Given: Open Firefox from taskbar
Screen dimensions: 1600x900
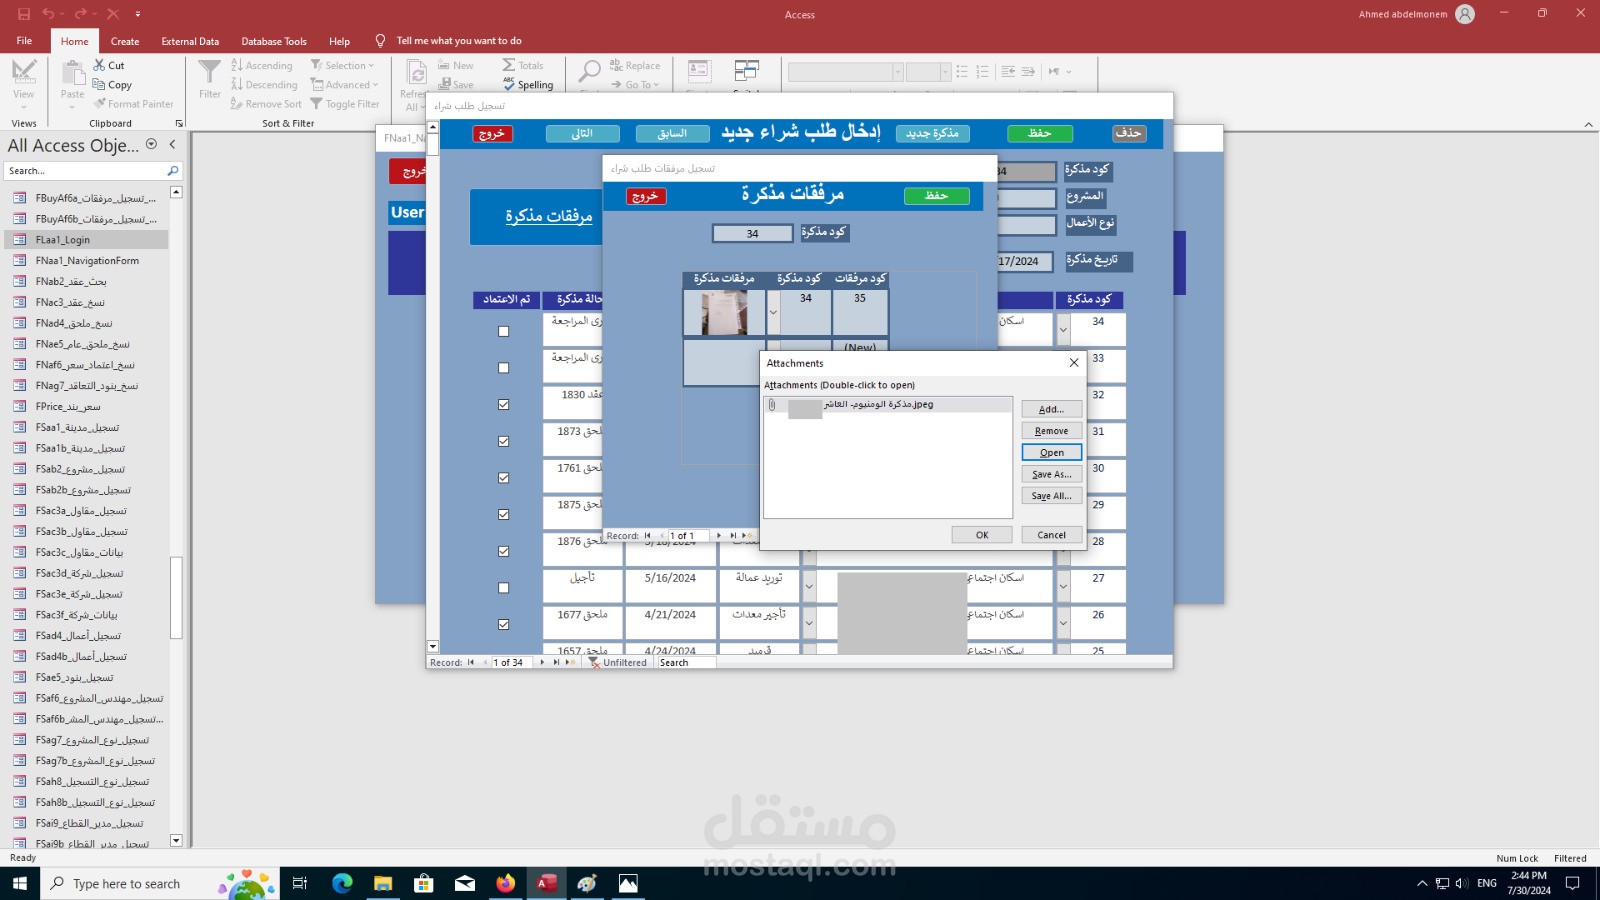Looking at the screenshot, I should pos(505,883).
